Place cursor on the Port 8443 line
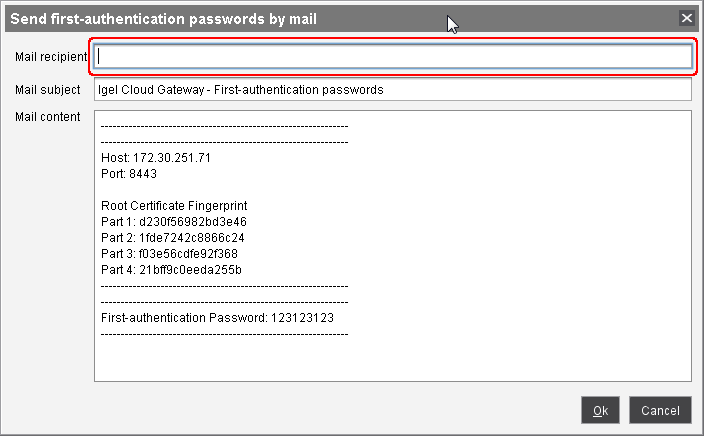This screenshot has height=436, width=704. (x=129, y=173)
